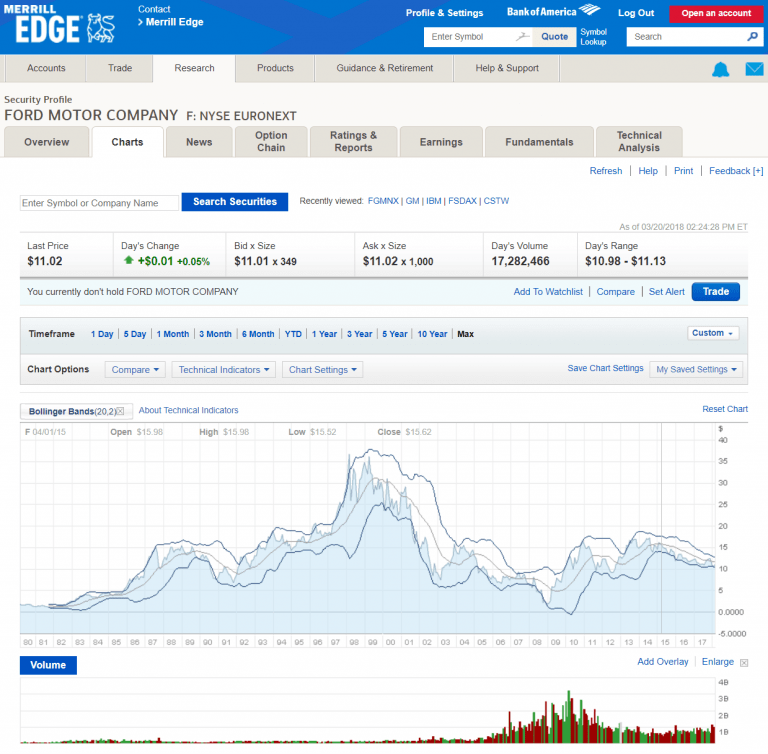Open recently viewed FGMNX
768x754 pixels.
pos(383,201)
